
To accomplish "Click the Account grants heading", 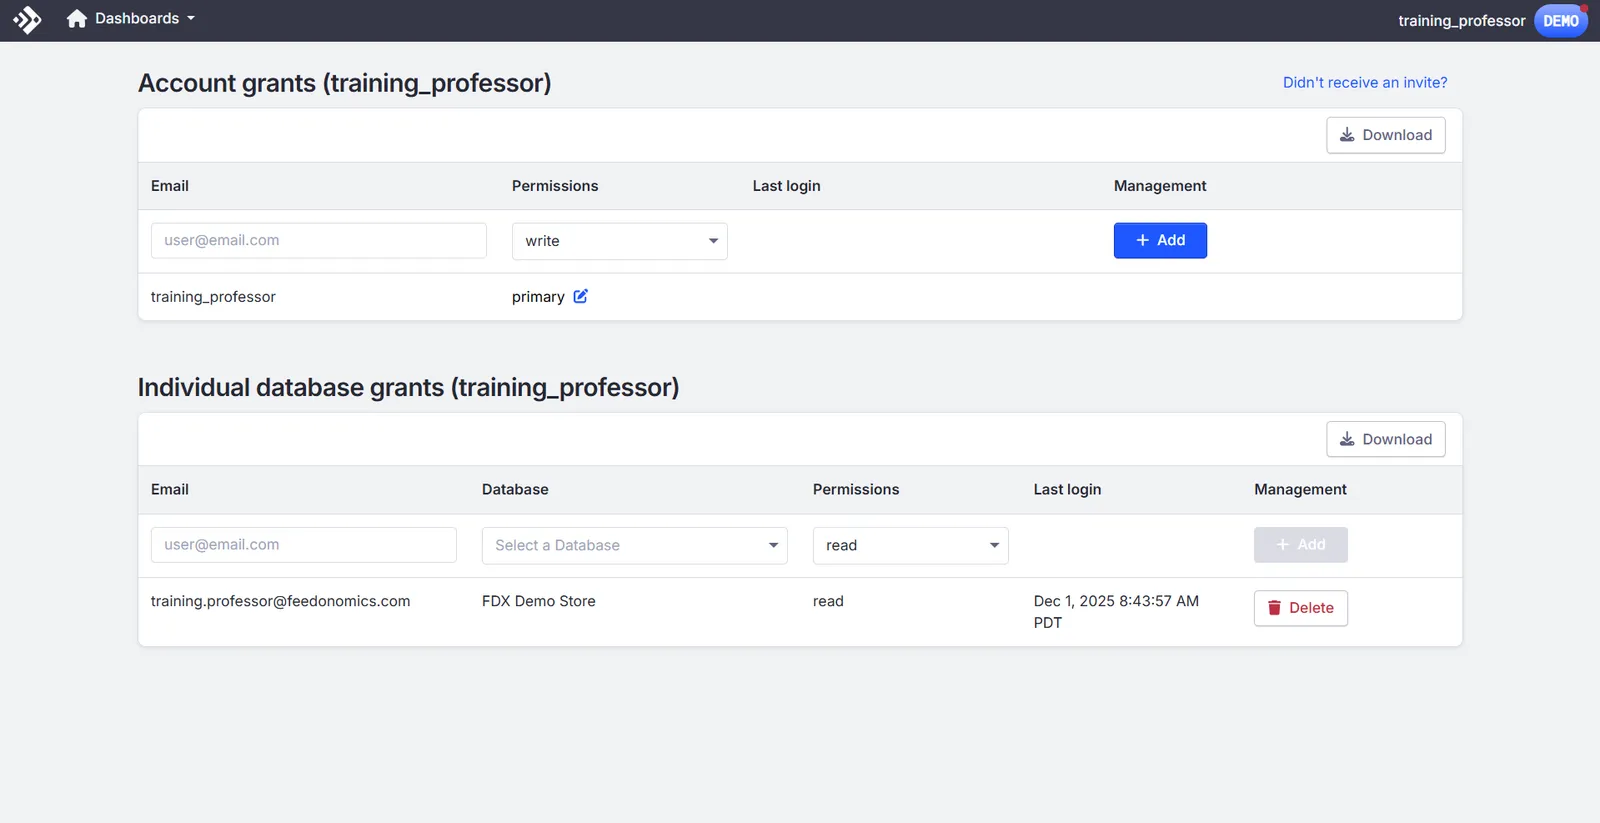I will coord(345,83).
